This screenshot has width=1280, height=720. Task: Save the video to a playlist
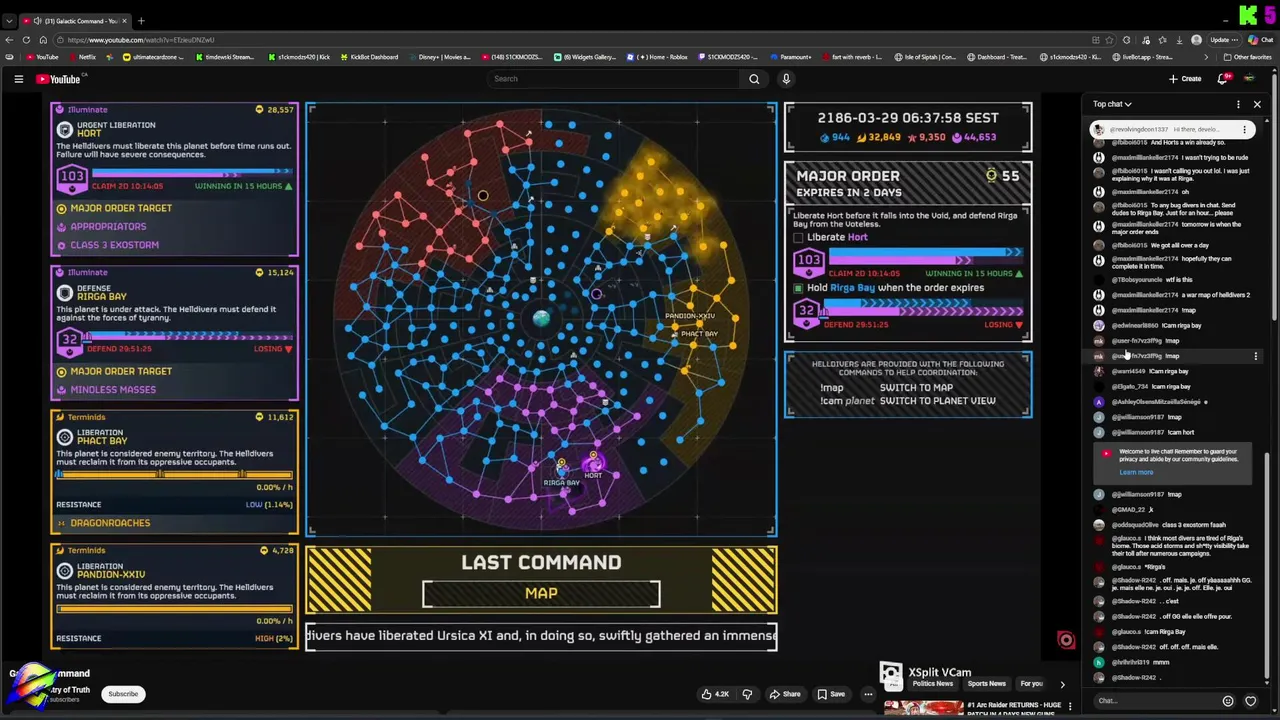[x=831, y=694]
